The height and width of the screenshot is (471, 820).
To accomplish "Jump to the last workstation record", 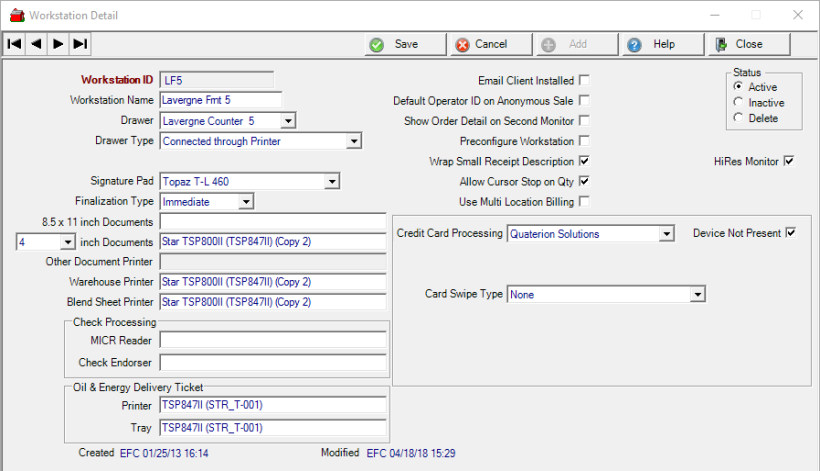I will (x=80, y=44).
